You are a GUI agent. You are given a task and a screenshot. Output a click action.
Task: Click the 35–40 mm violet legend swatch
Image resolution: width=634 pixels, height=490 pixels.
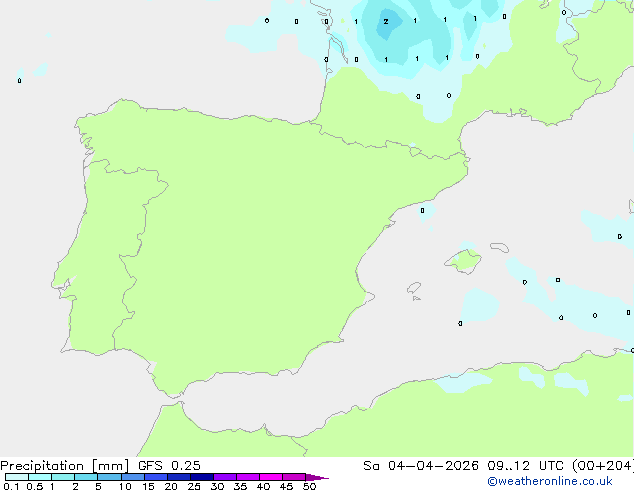point(248,477)
